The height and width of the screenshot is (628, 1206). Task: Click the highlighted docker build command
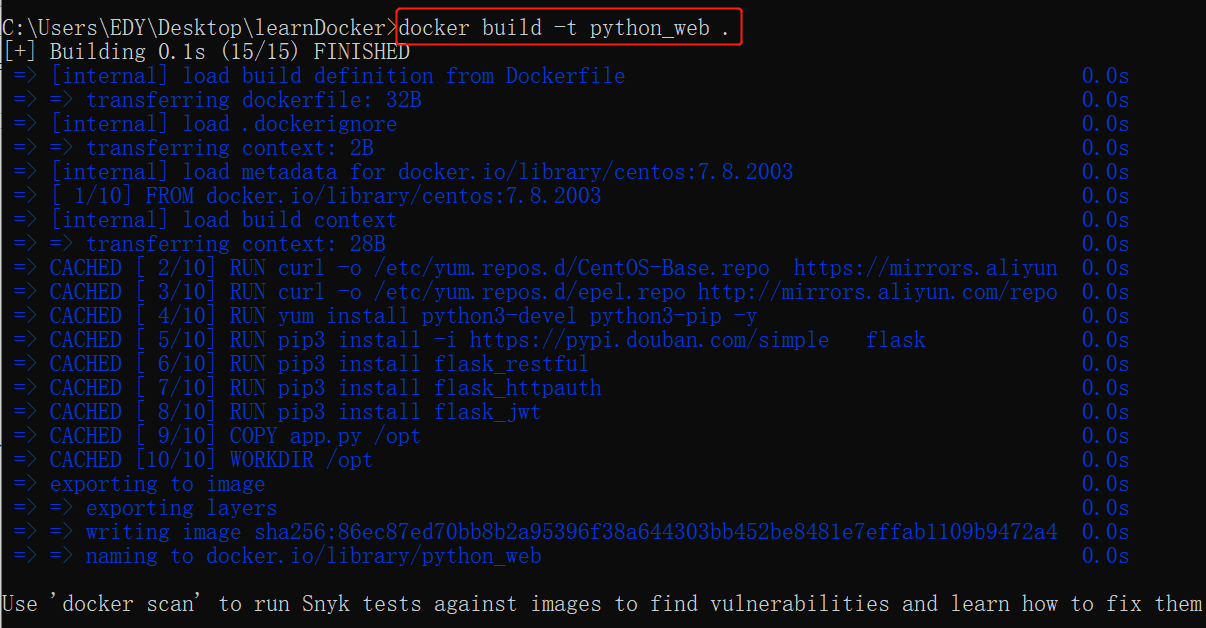pyautogui.click(x=569, y=28)
